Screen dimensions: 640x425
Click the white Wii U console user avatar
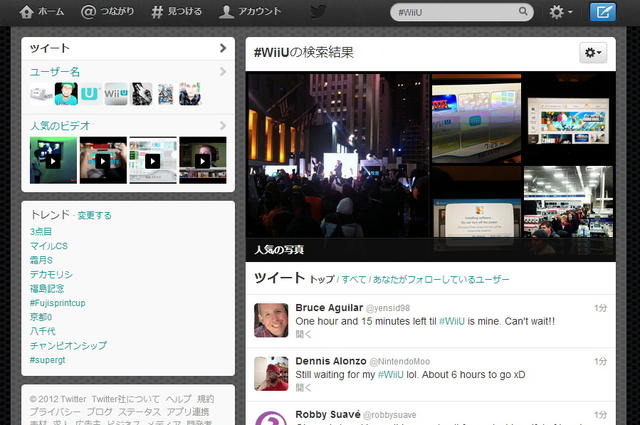(41, 94)
